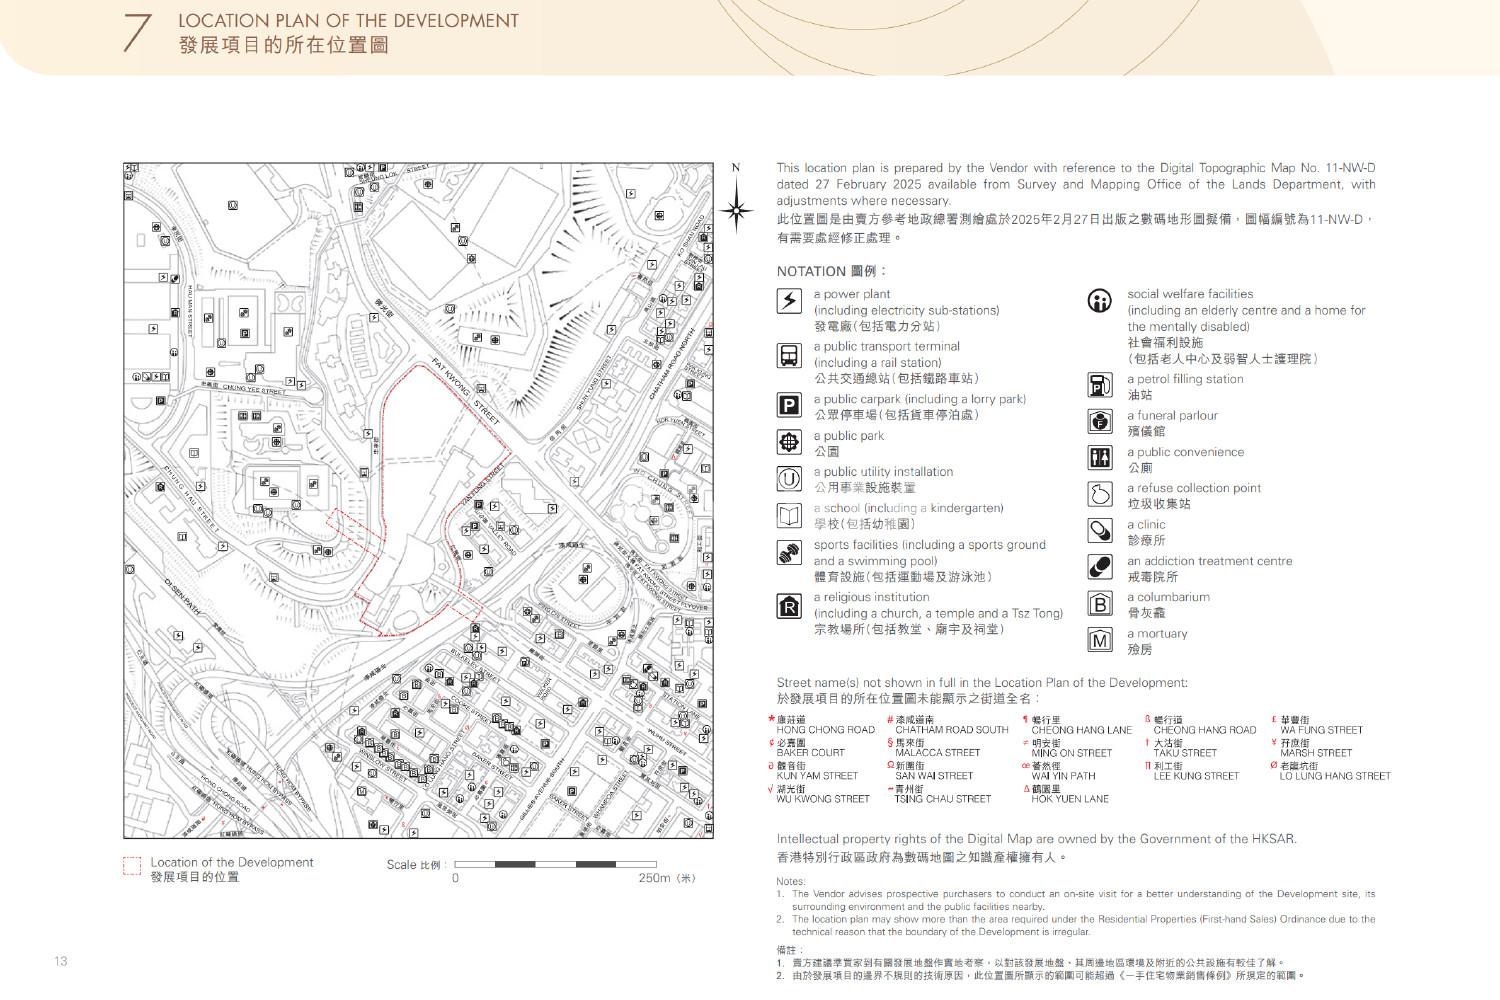This screenshot has height=1000, width=1500.
Task: Click the DI SEN PATH map label
Action: click(183, 595)
